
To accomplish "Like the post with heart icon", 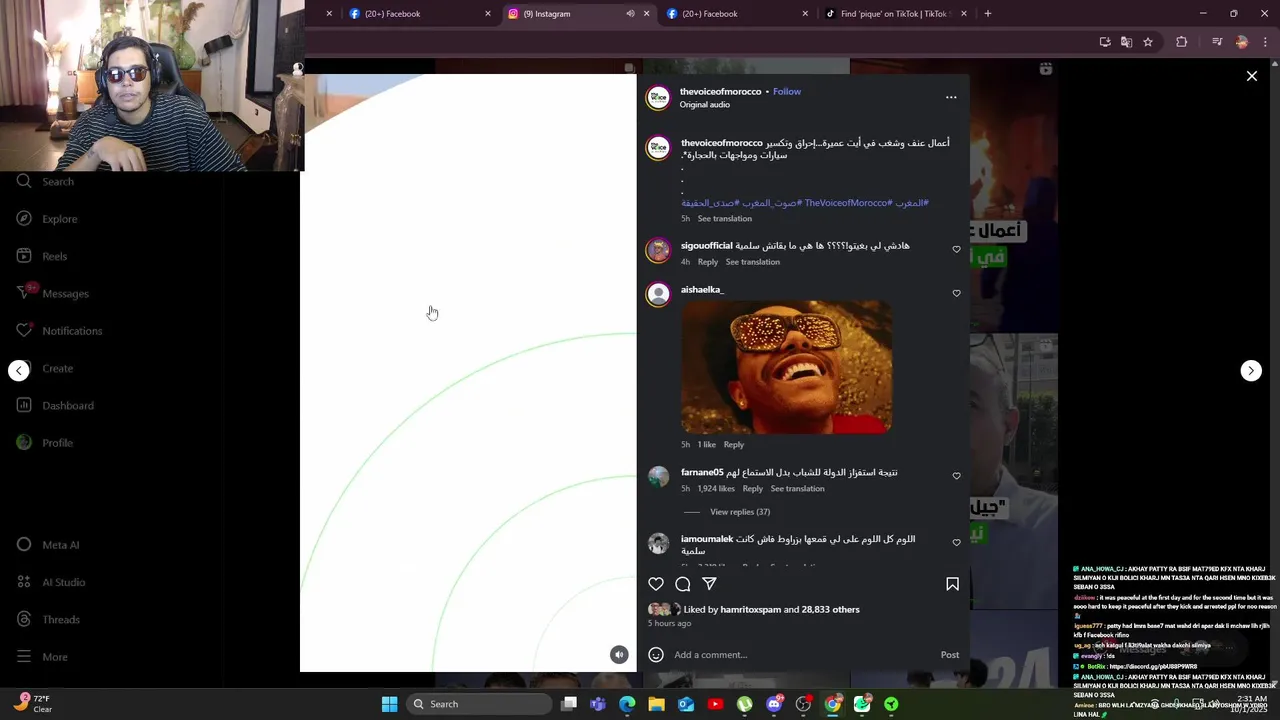I will [x=656, y=584].
